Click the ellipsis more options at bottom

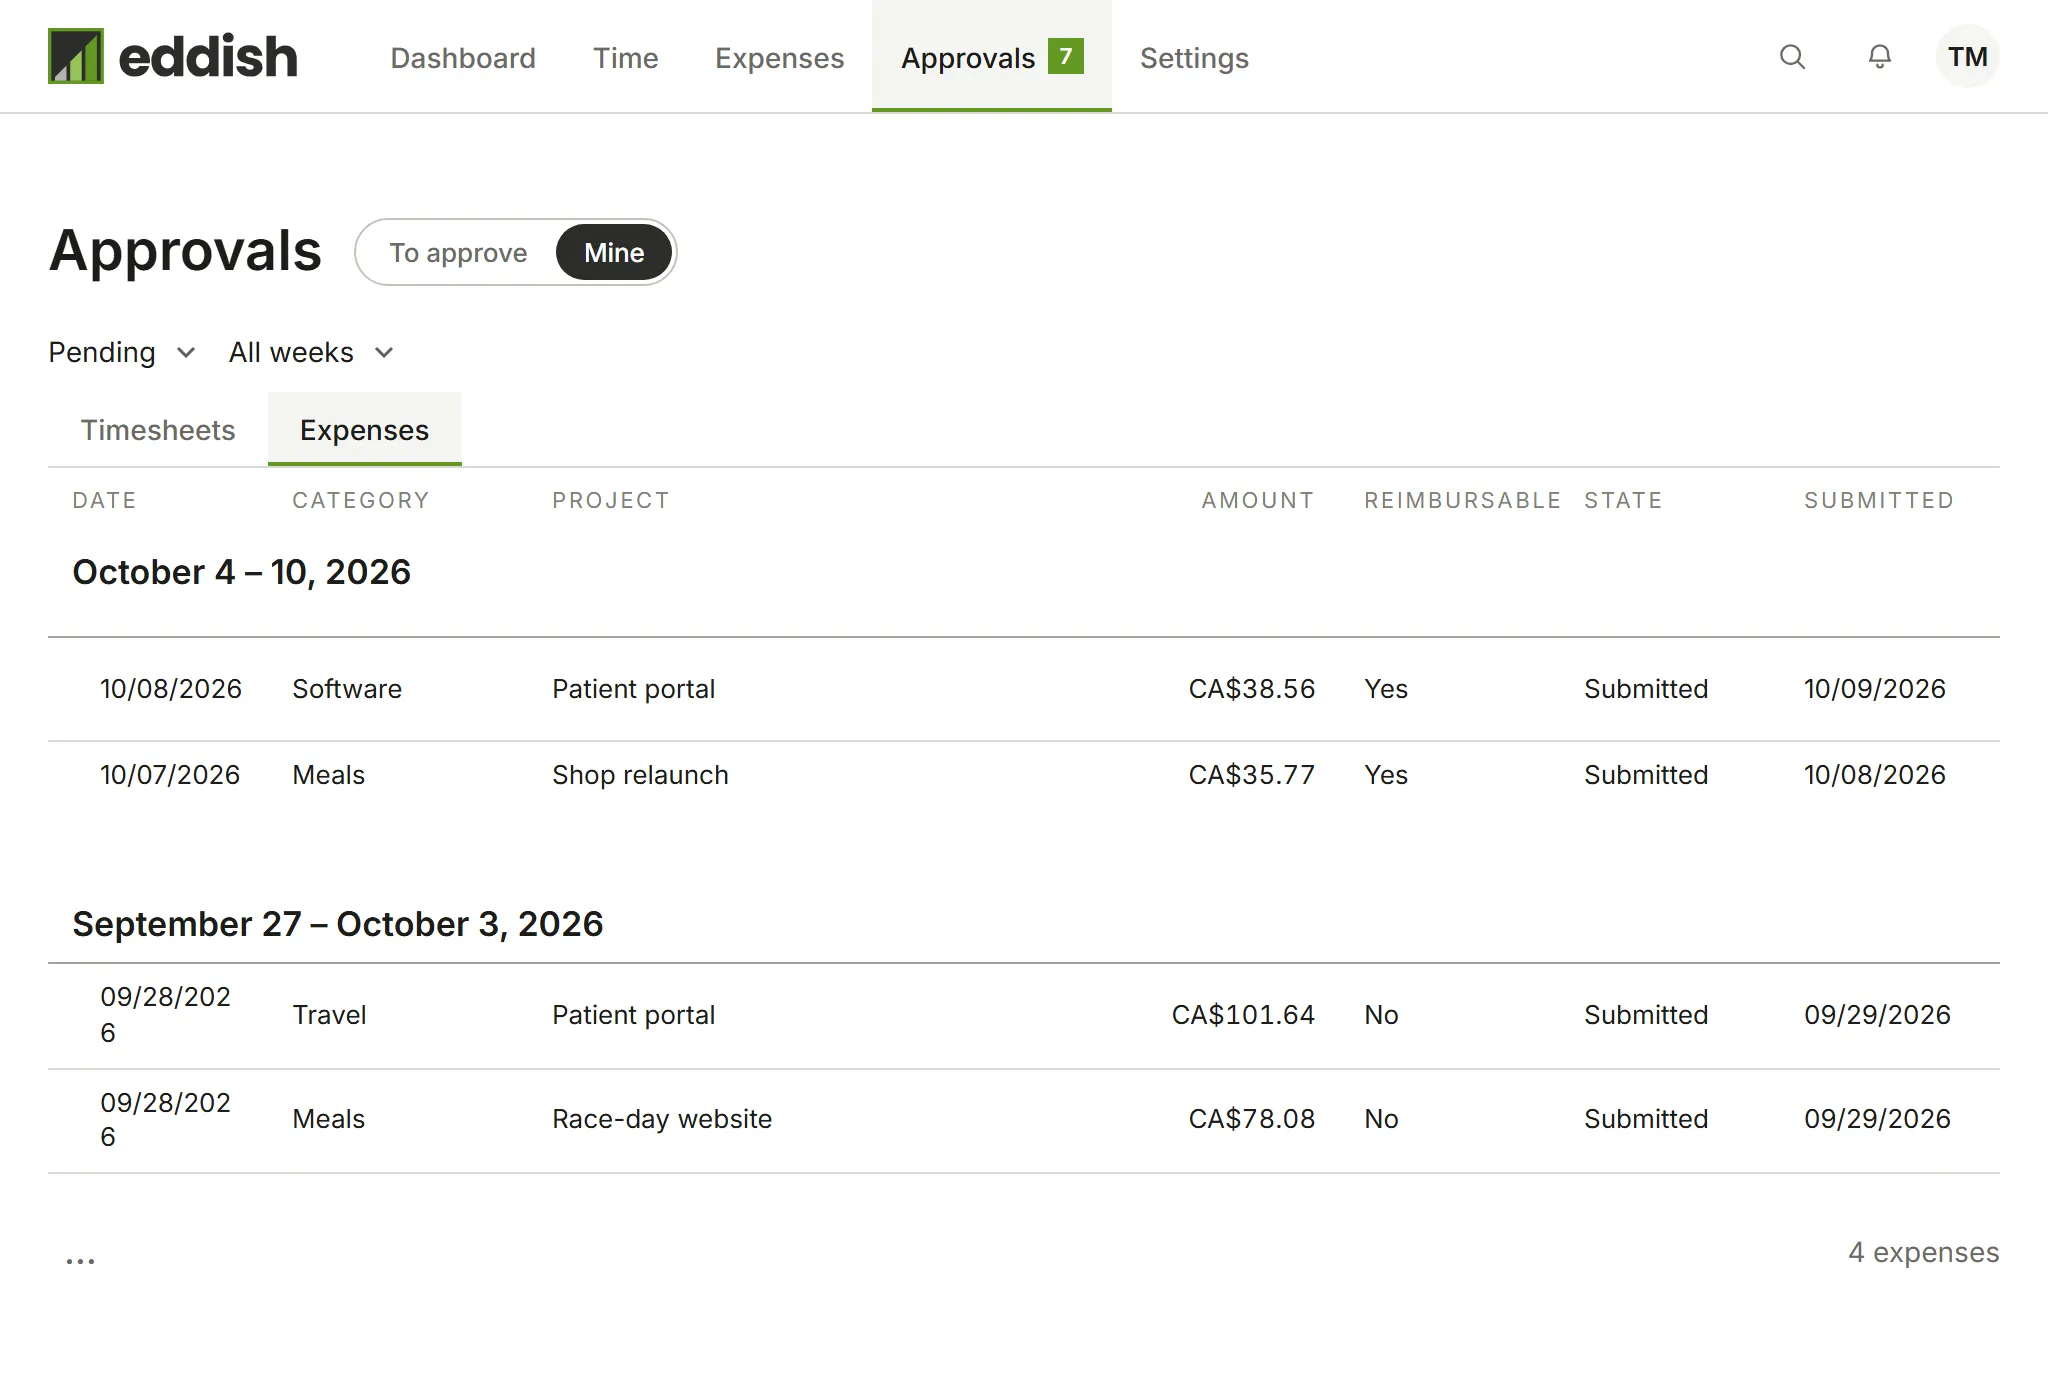(80, 1260)
